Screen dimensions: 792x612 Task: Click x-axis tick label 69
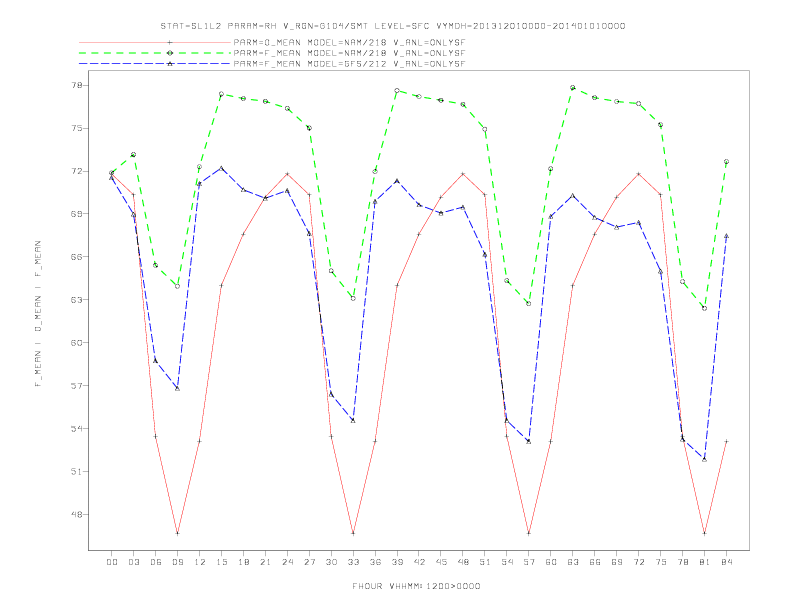tap(617, 562)
